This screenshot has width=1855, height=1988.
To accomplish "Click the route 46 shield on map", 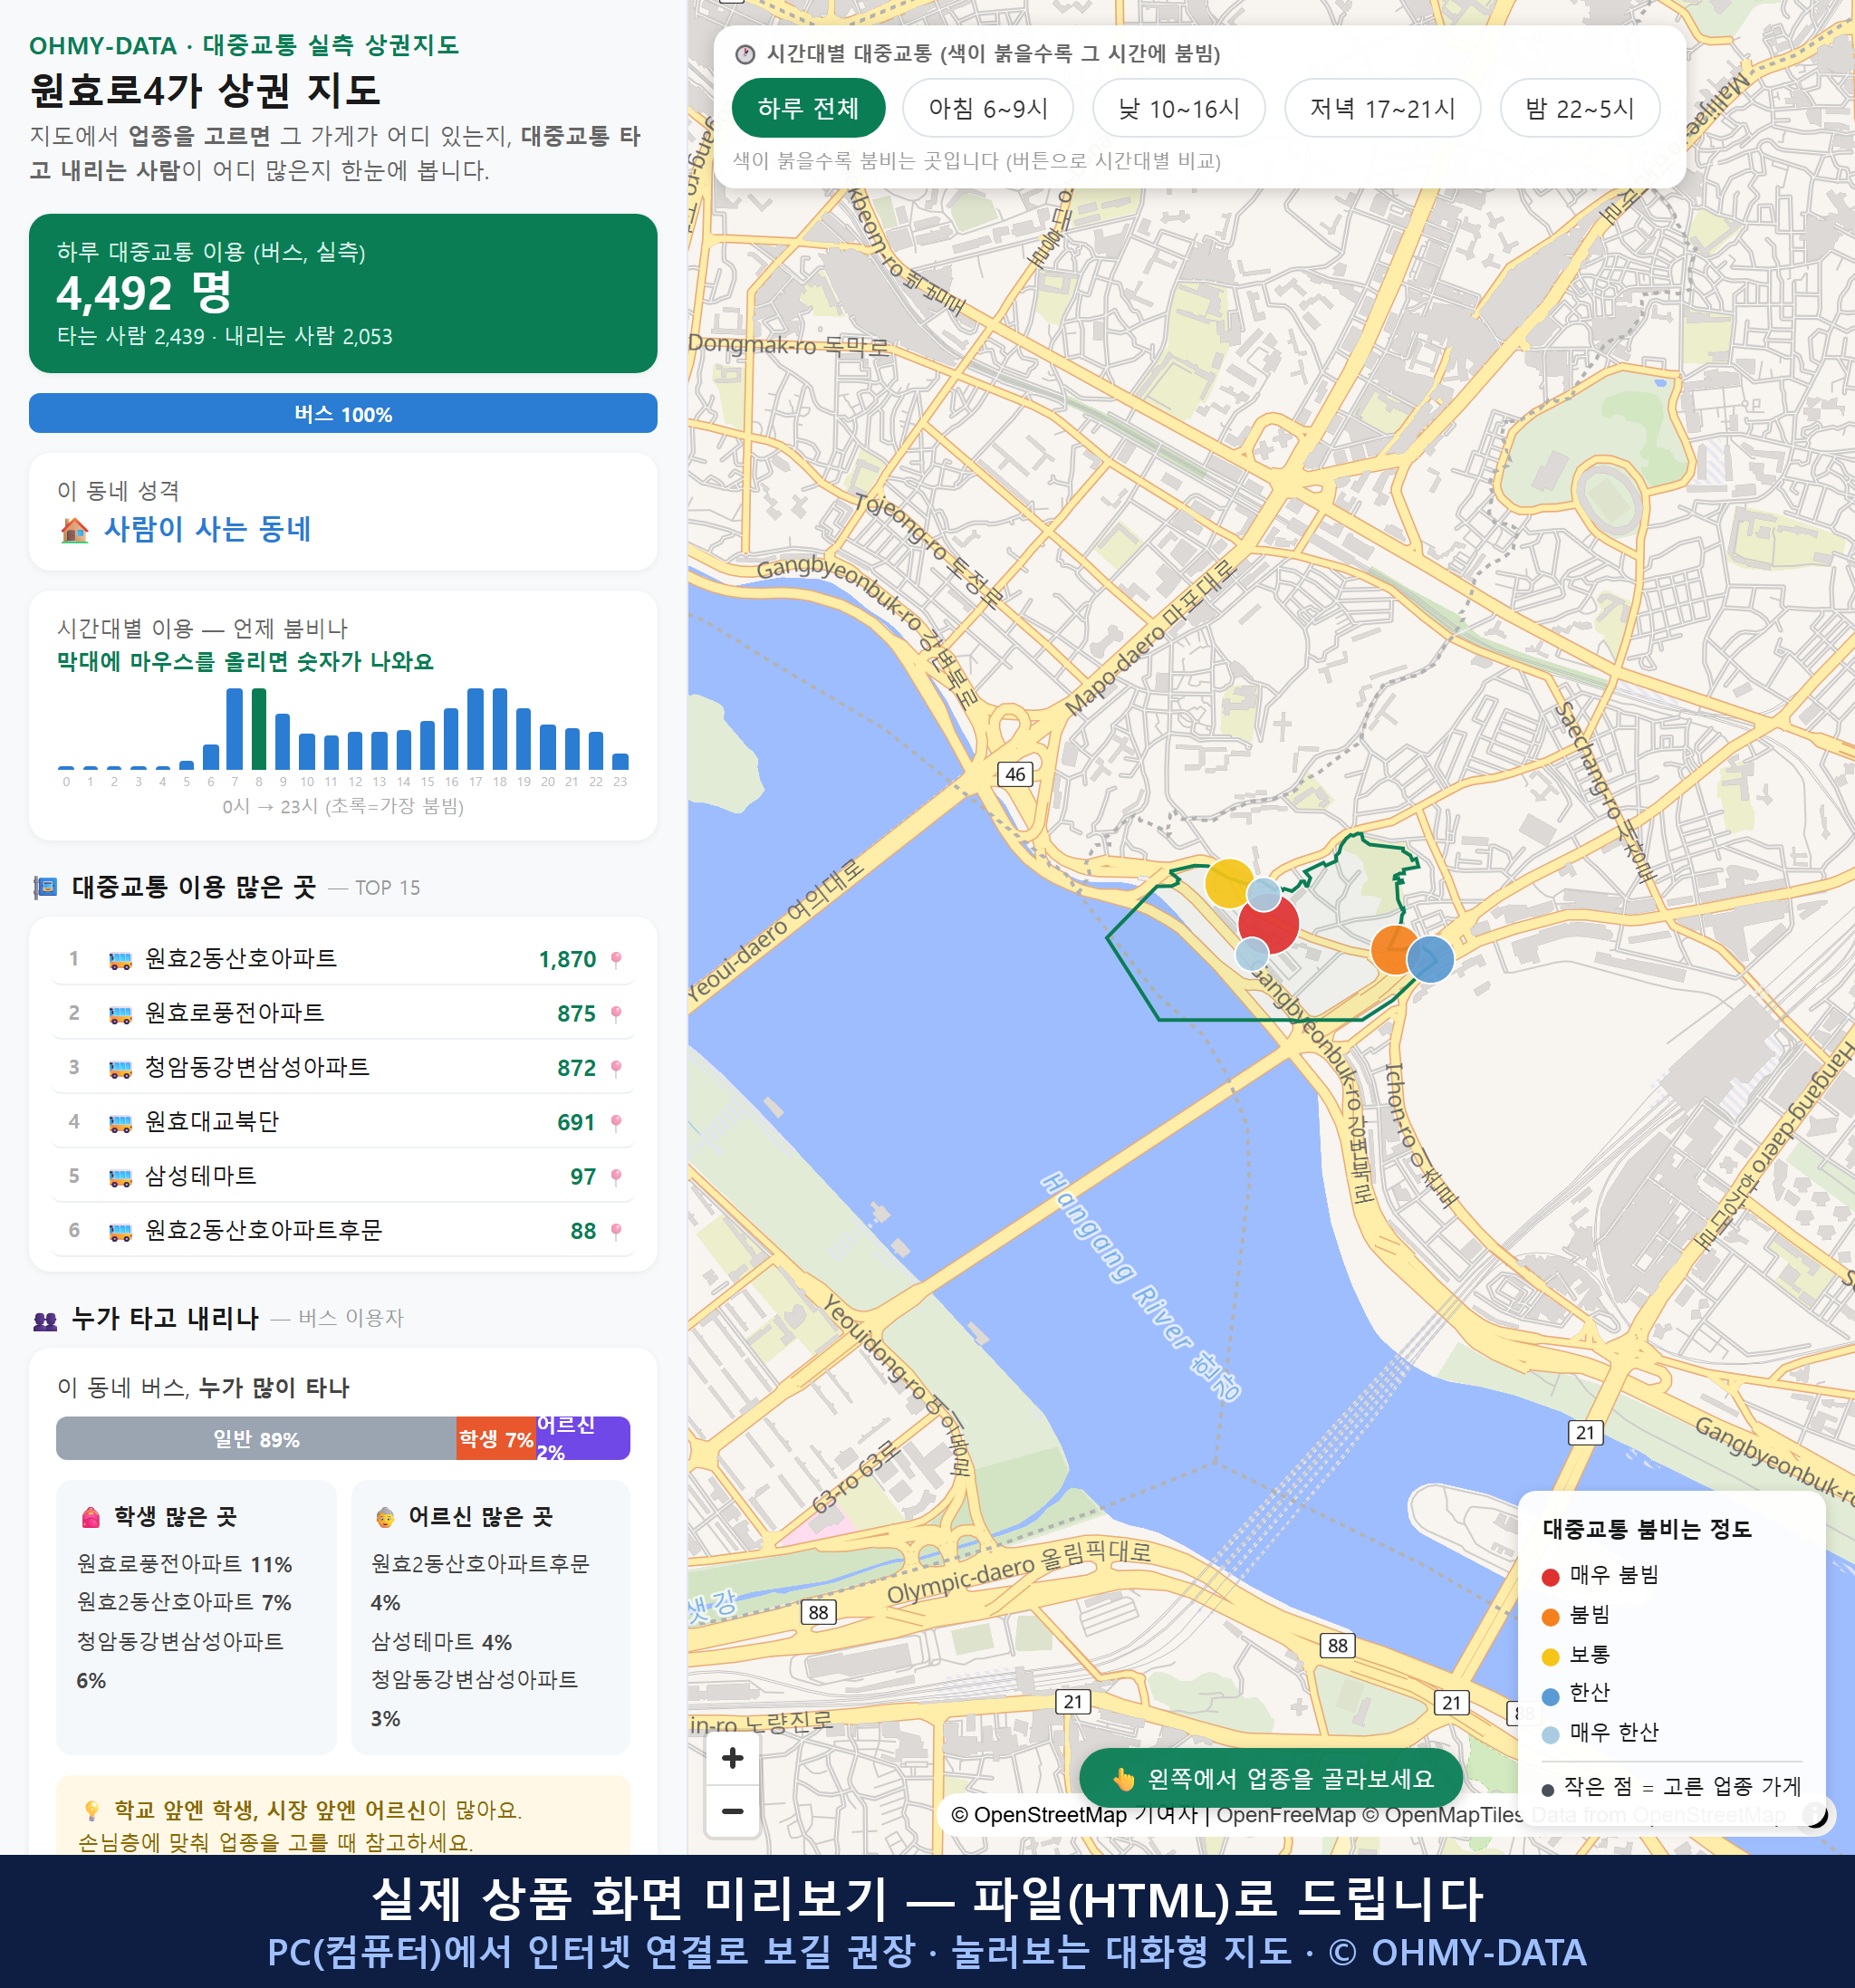I will tap(1015, 774).
